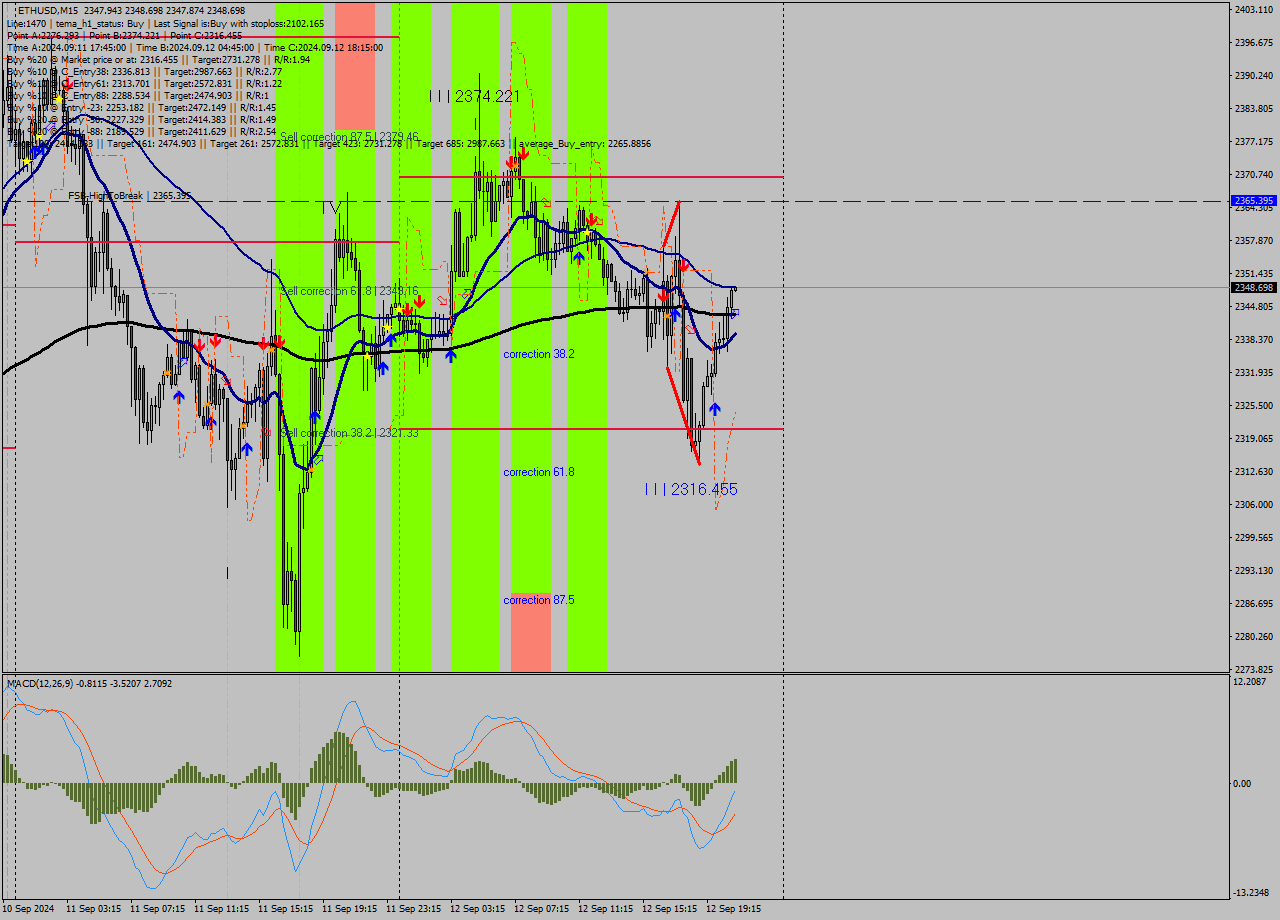This screenshot has height=920, width=1280.
Task: Click the 'I I I 2374.221' high label
Action: 474,96
